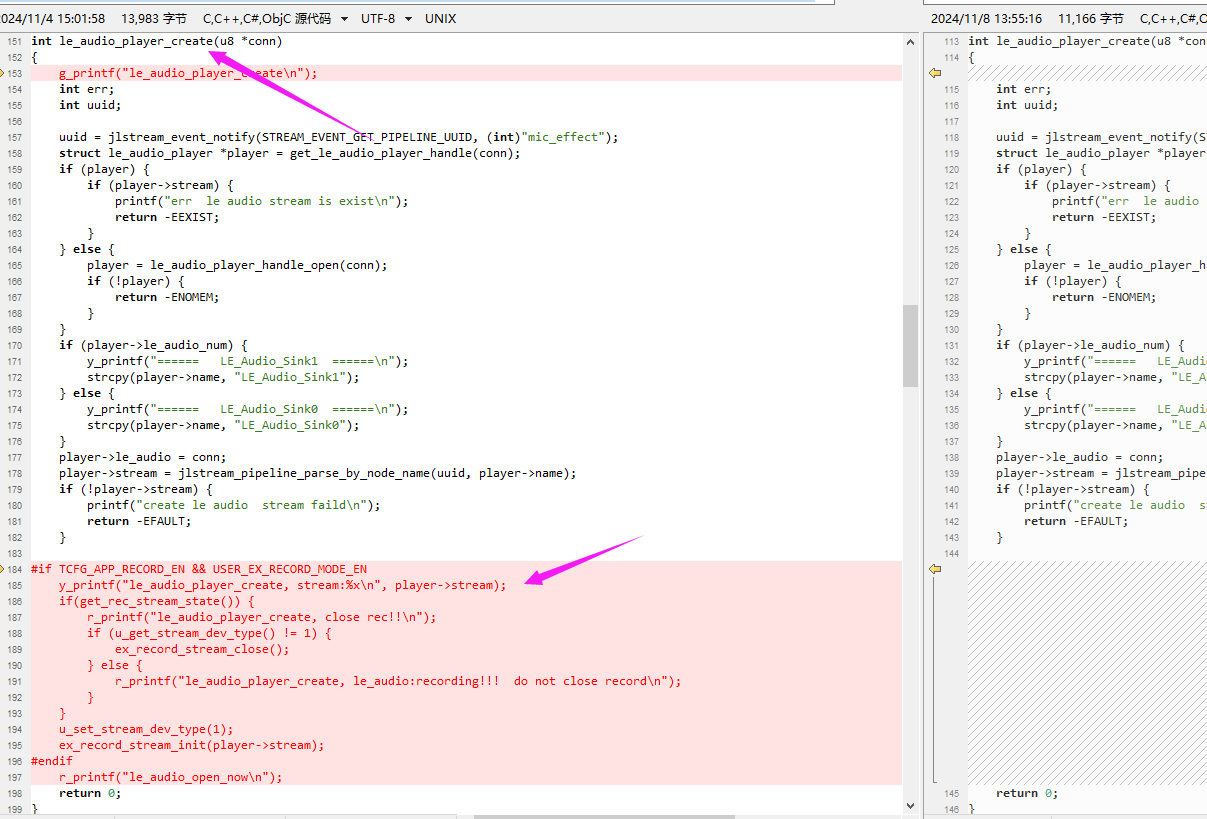Click the 2024/11/8 13:55:16 timestamp in right pane
This screenshot has width=1207, height=819.
click(987, 18)
